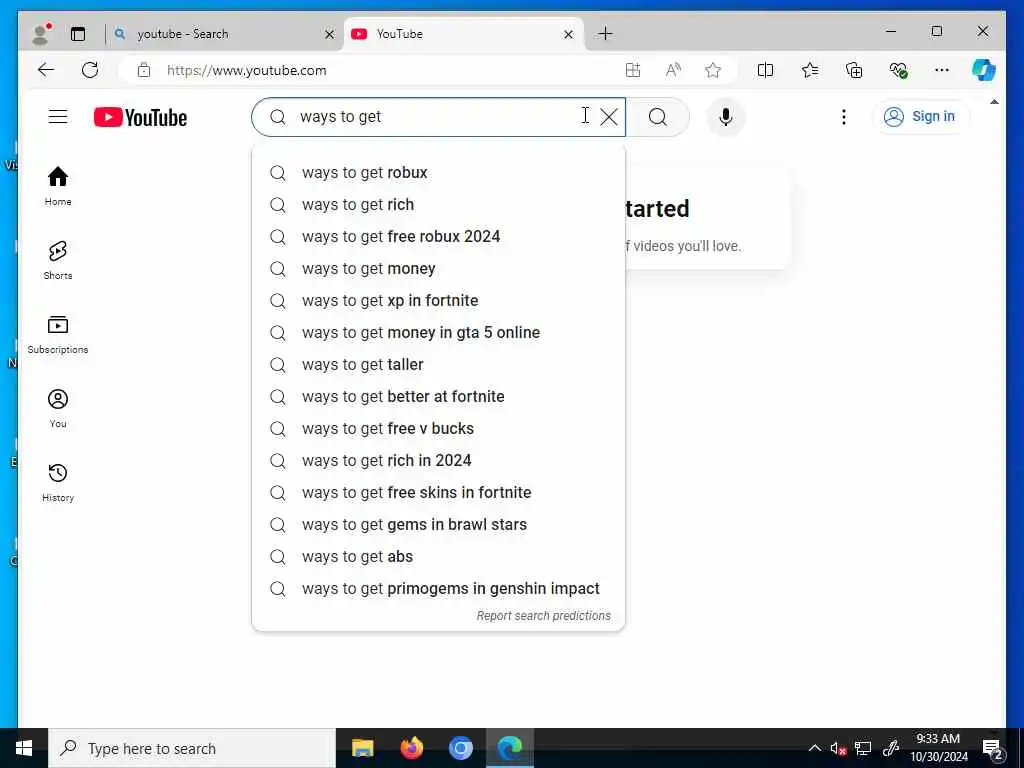Viewport: 1024px width, 768px height.
Task: Close the YouTube browser tab
Action: pos(569,34)
